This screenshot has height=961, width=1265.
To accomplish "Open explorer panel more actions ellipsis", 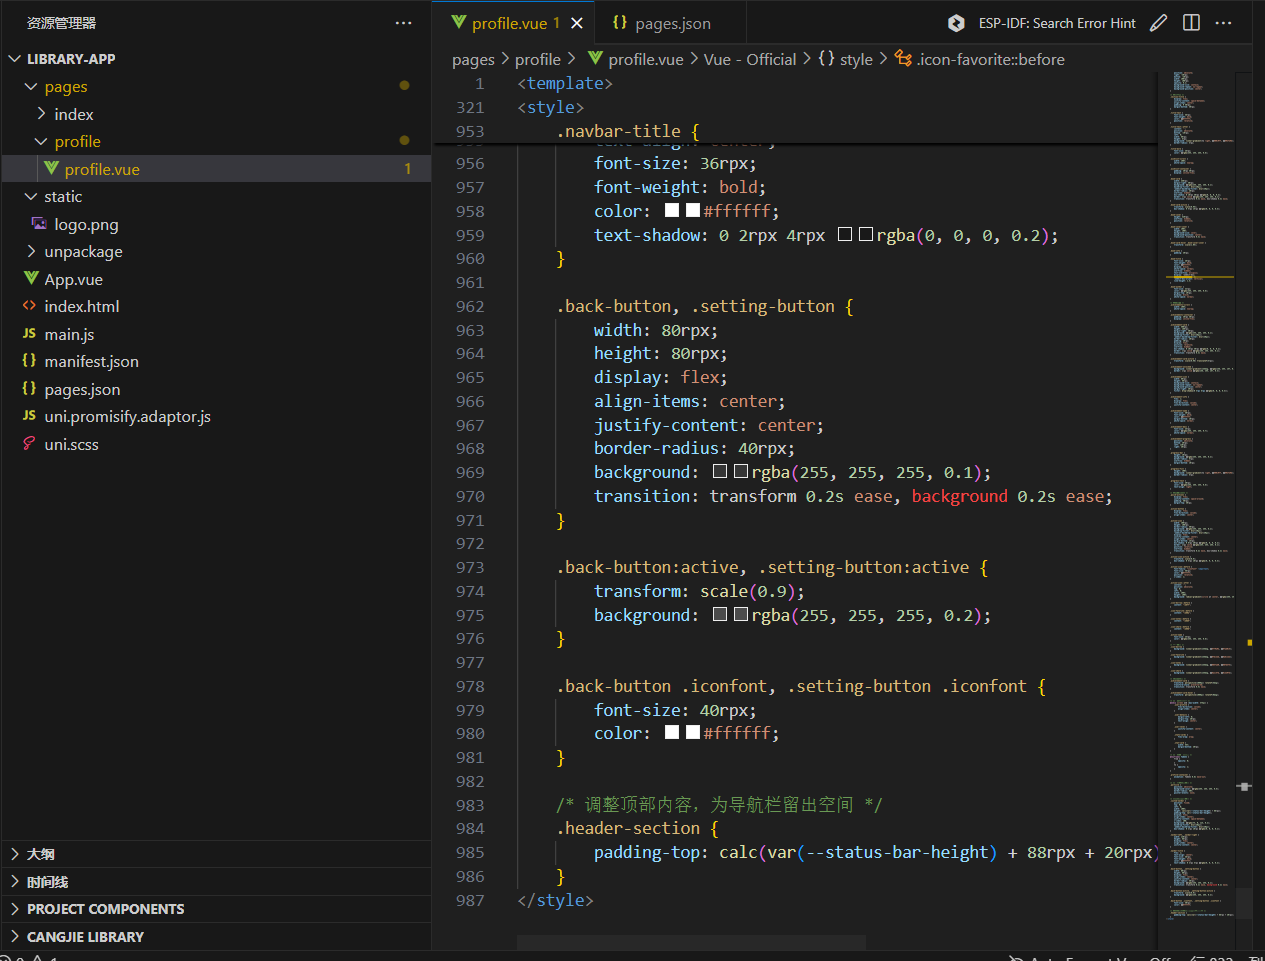I will tap(403, 23).
